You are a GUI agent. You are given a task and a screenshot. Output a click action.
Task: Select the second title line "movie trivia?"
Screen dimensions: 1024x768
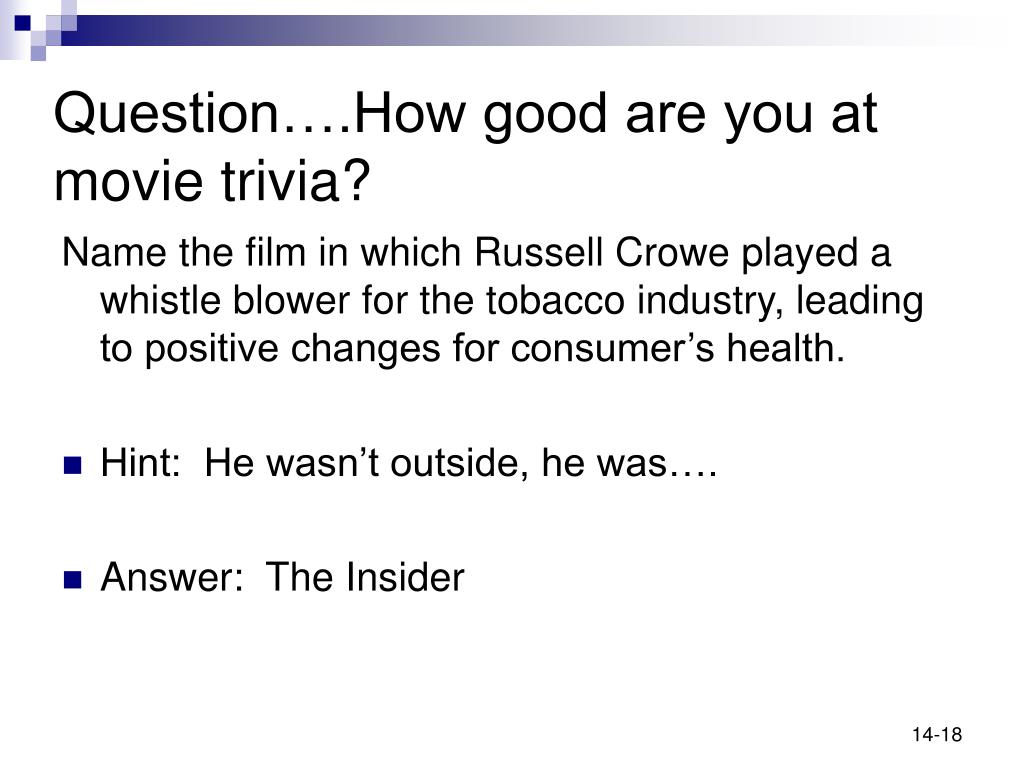pyautogui.click(x=212, y=182)
